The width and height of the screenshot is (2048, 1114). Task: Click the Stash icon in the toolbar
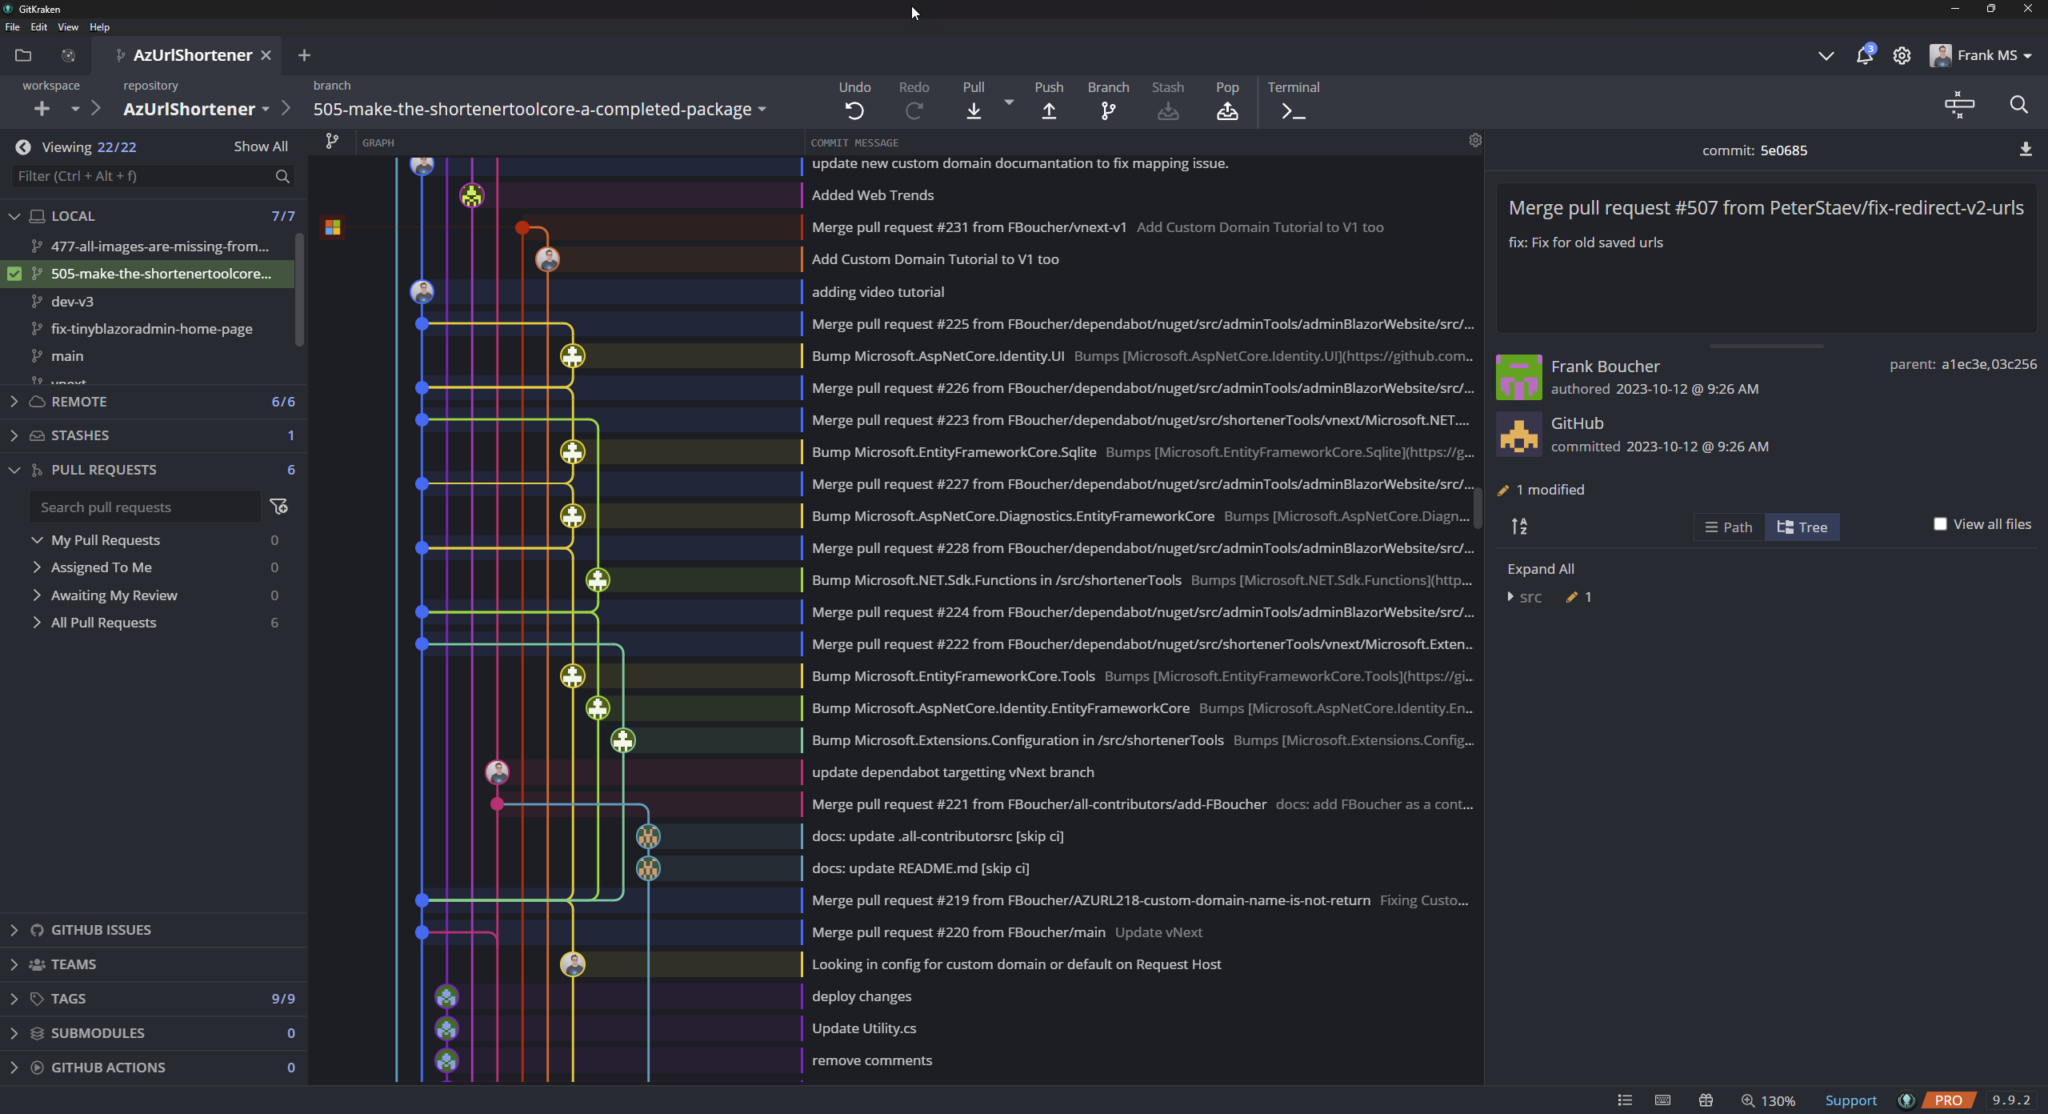1168,110
